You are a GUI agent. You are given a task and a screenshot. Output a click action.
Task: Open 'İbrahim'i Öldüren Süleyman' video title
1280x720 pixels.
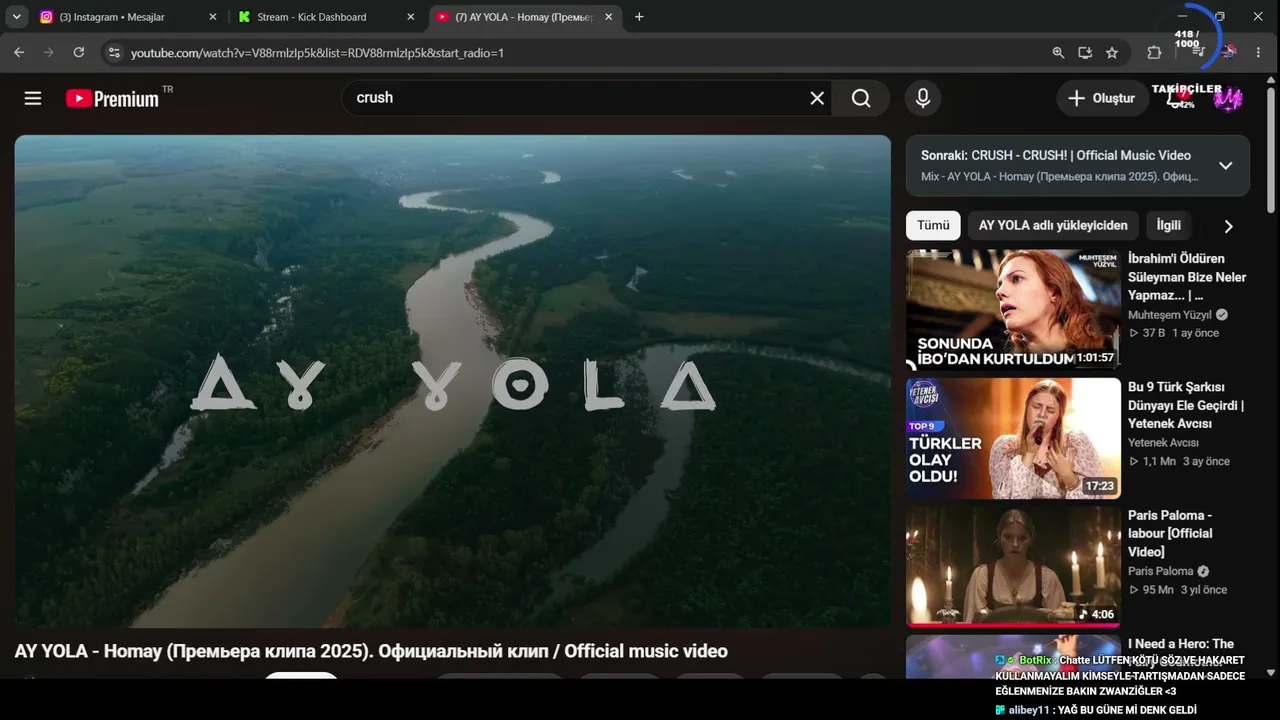point(1187,277)
